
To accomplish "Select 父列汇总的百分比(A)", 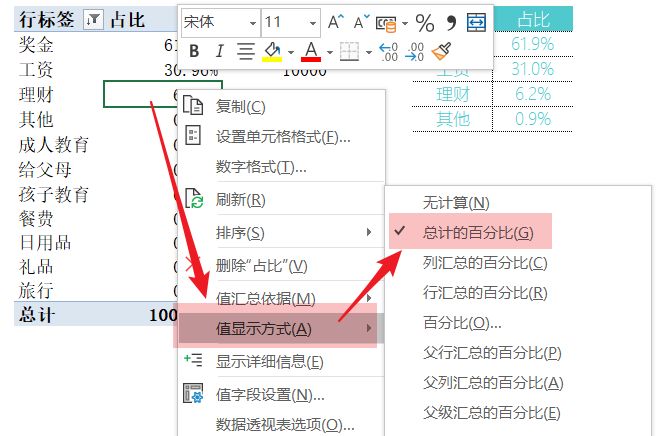I will point(493,383).
